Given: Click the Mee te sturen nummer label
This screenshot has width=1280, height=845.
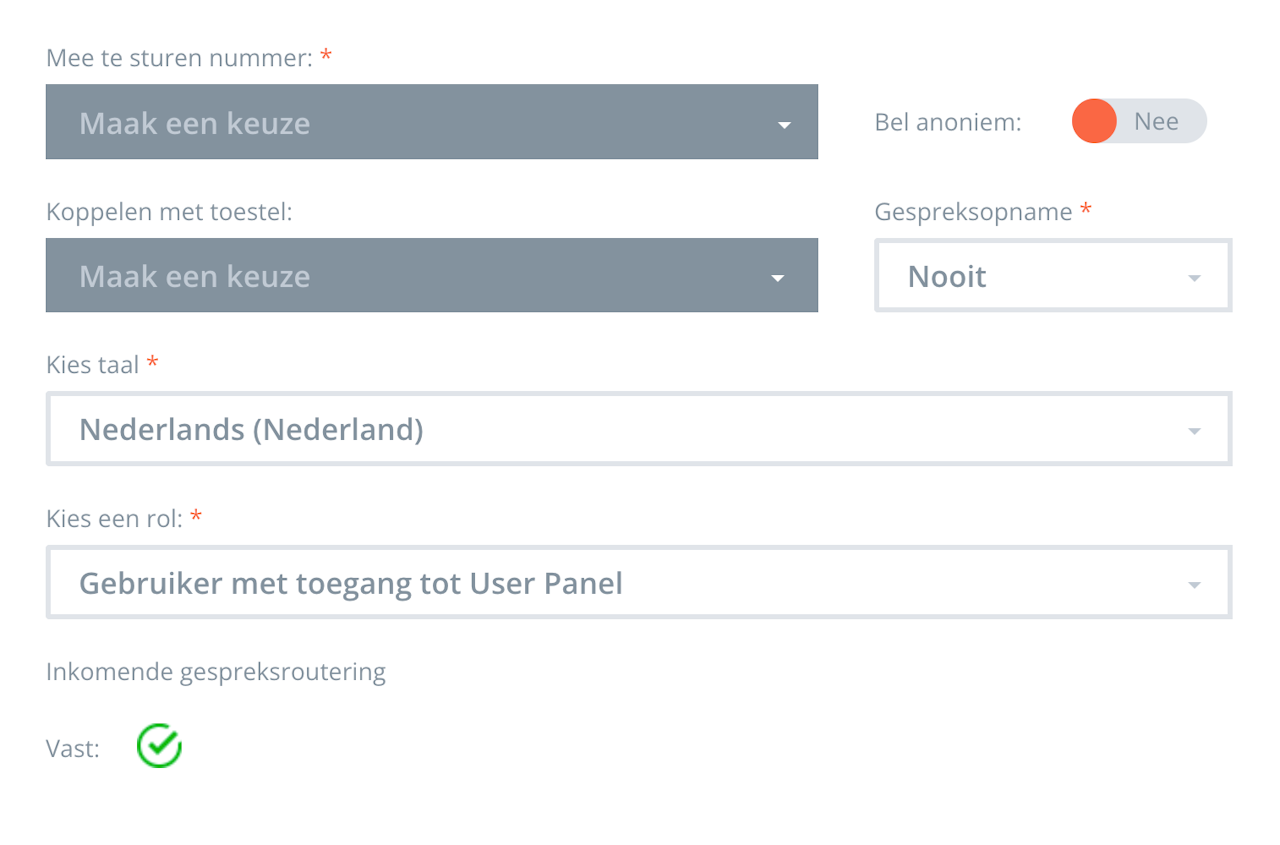Looking at the screenshot, I should tap(180, 58).
